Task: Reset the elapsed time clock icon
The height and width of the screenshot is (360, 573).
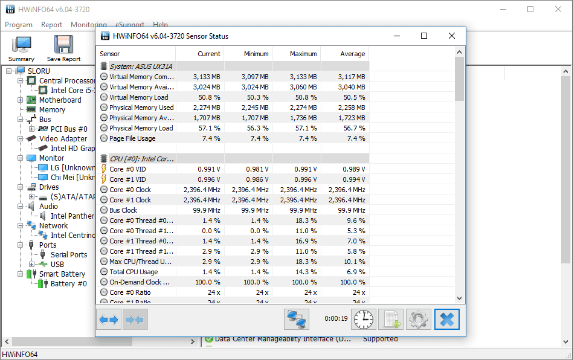Action: pyautogui.click(x=363, y=319)
